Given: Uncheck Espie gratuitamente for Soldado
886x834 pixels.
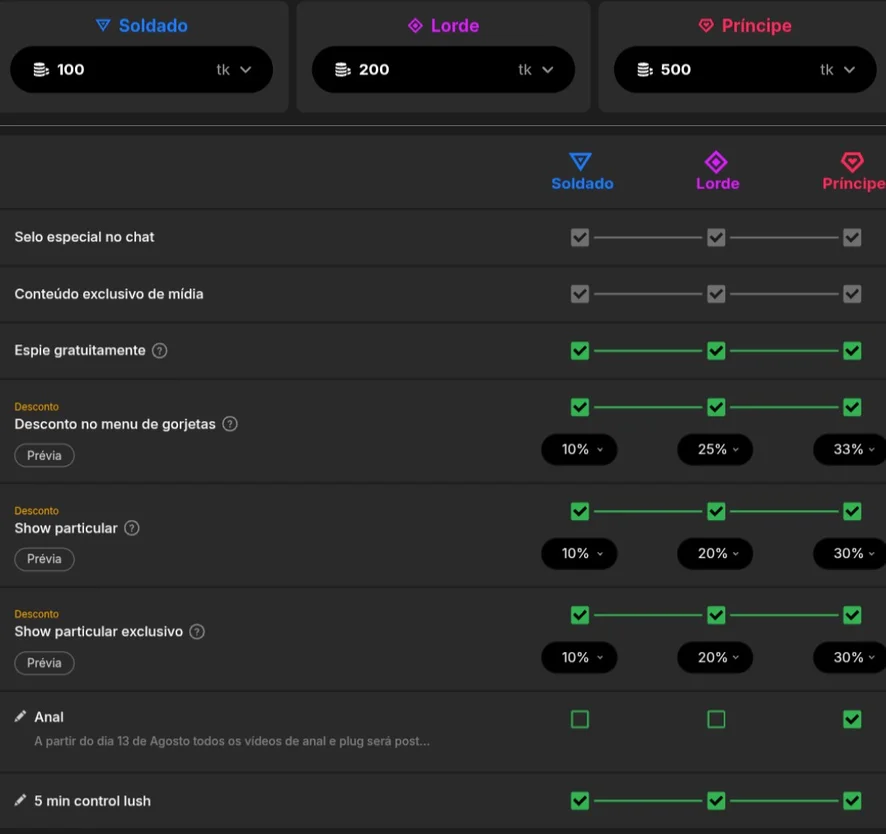Looking at the screenshot, I should click(580, 351).
